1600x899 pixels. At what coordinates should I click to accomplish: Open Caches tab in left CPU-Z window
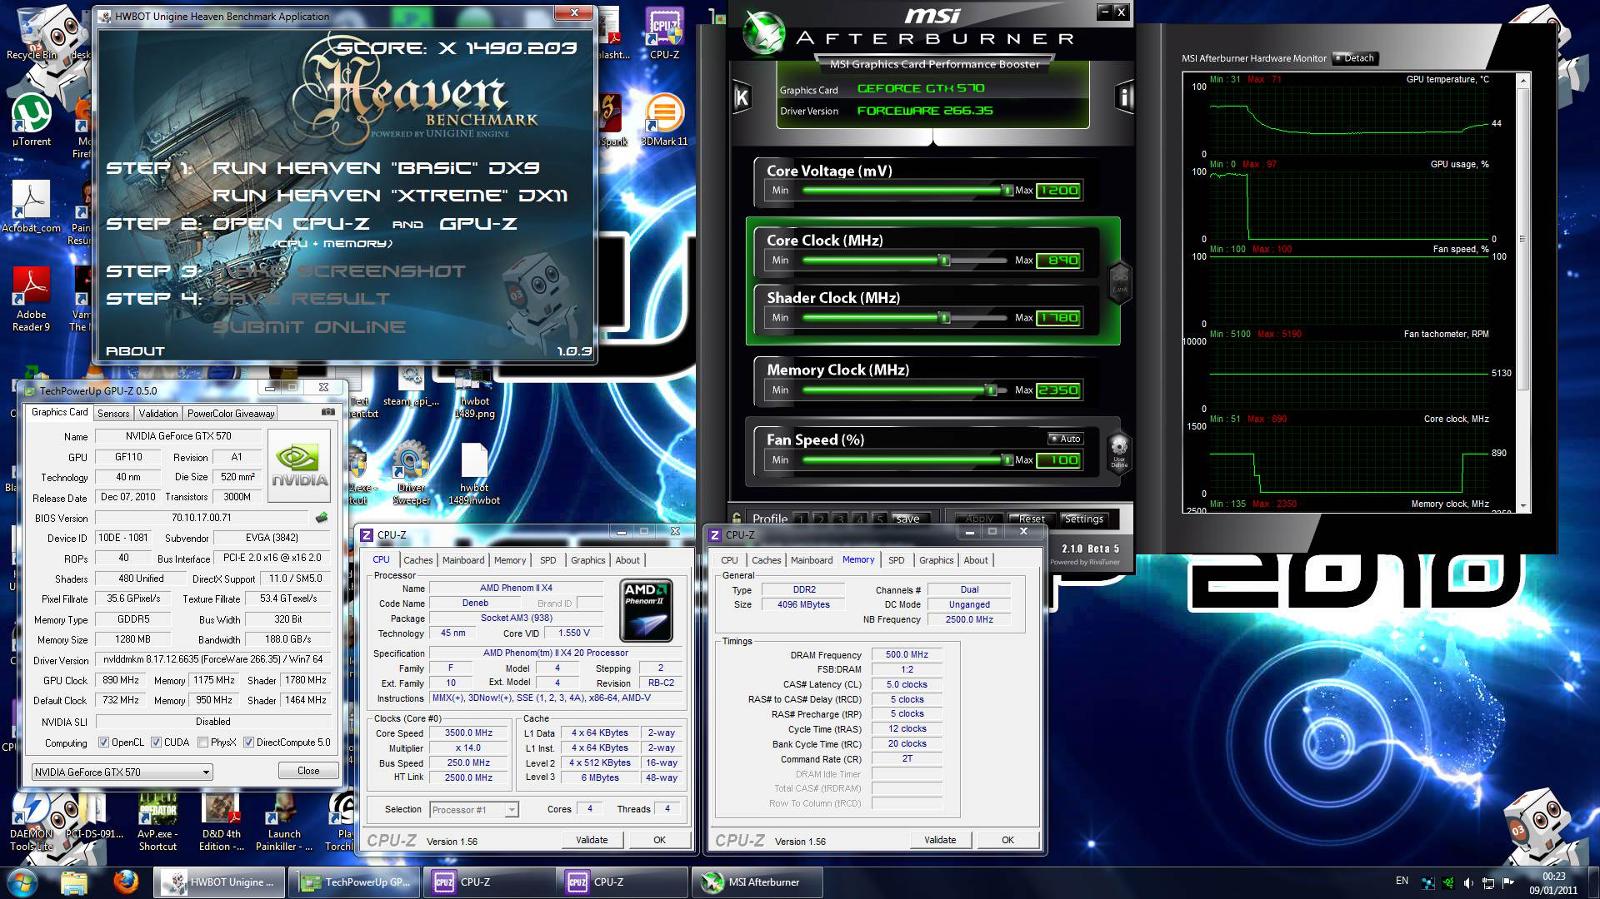(418, 560)
